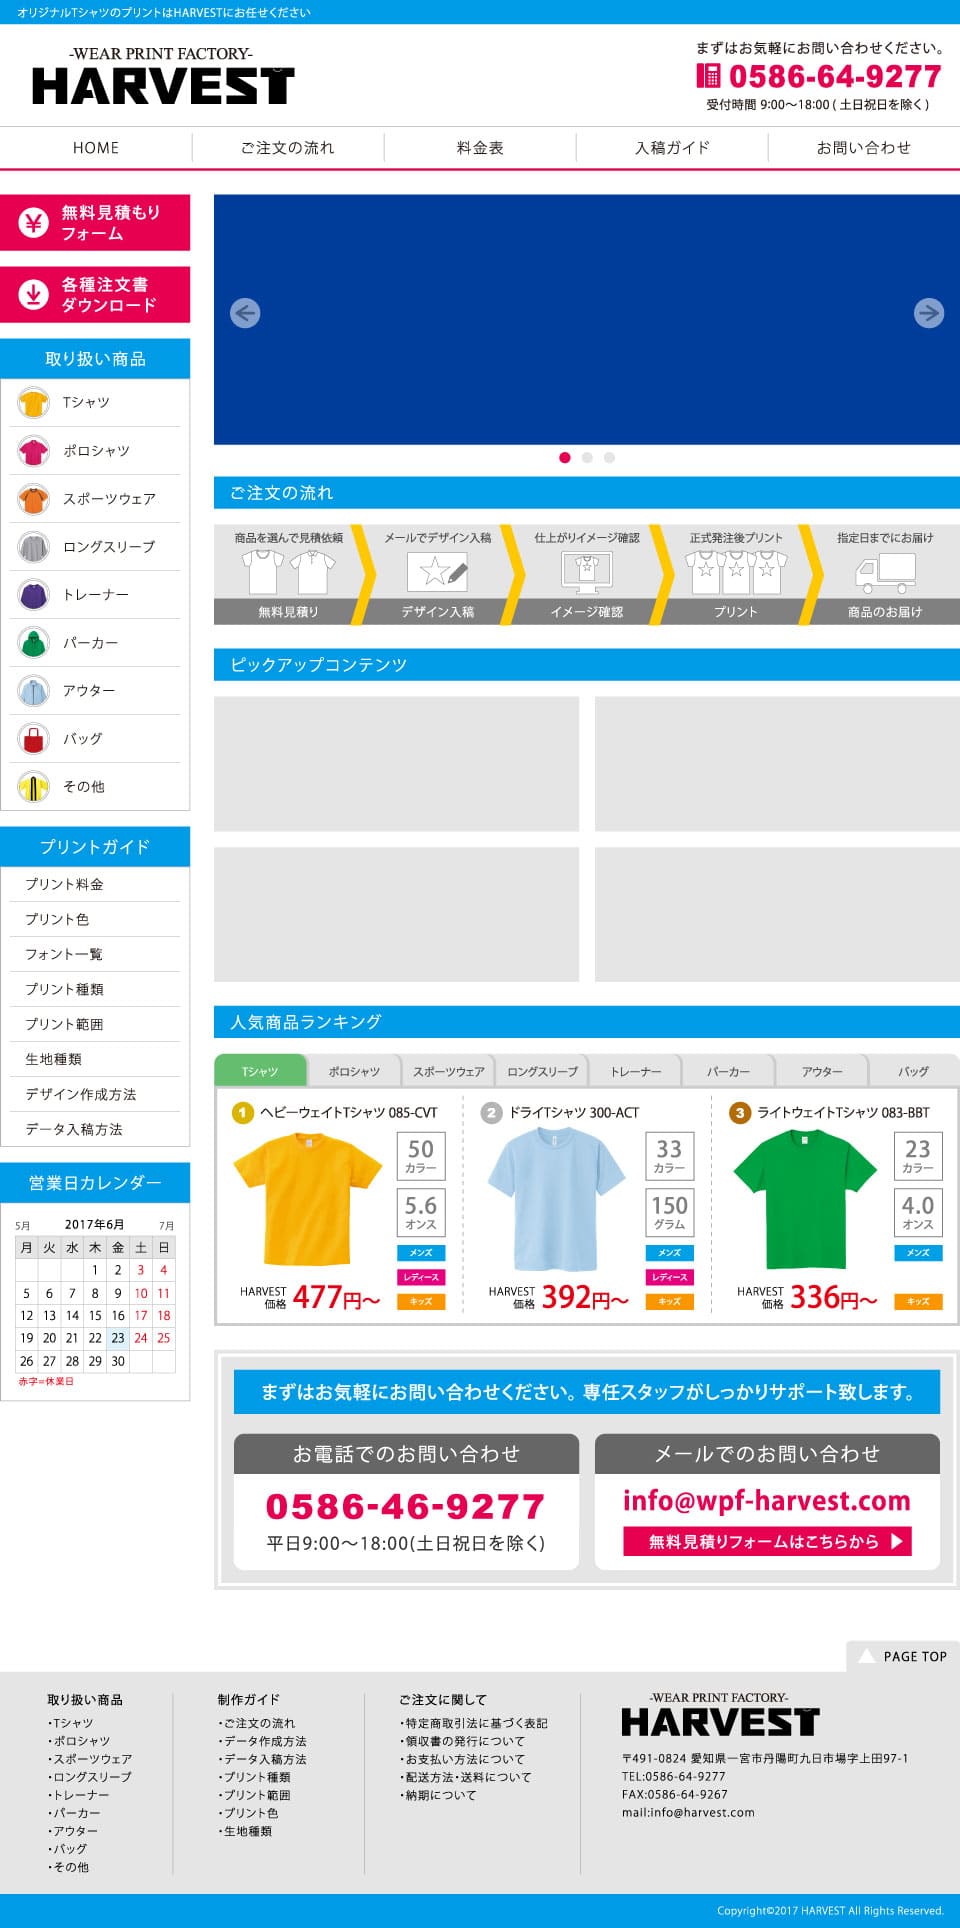Open プリント料金 in the print guide

64,884
